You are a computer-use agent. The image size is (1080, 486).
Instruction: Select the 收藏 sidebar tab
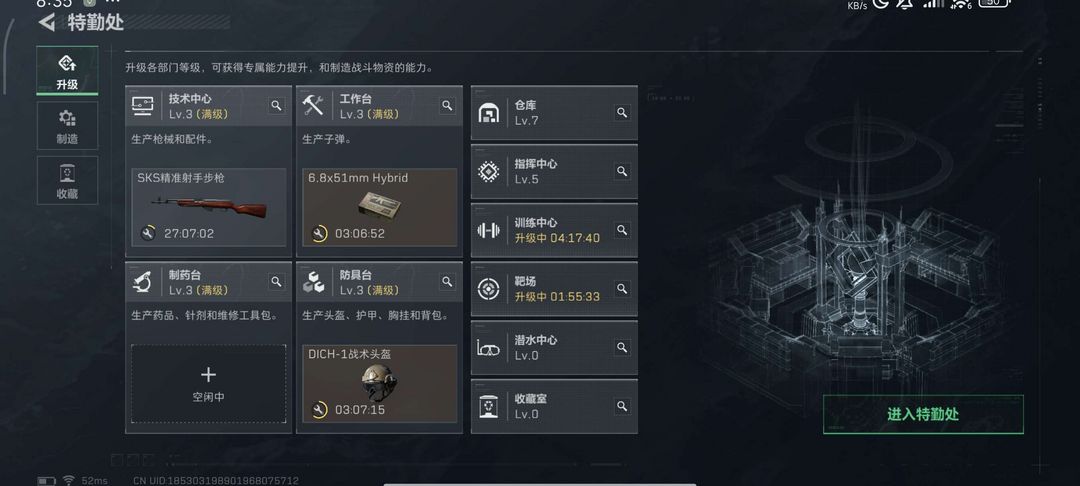click(x=68, y=180)
